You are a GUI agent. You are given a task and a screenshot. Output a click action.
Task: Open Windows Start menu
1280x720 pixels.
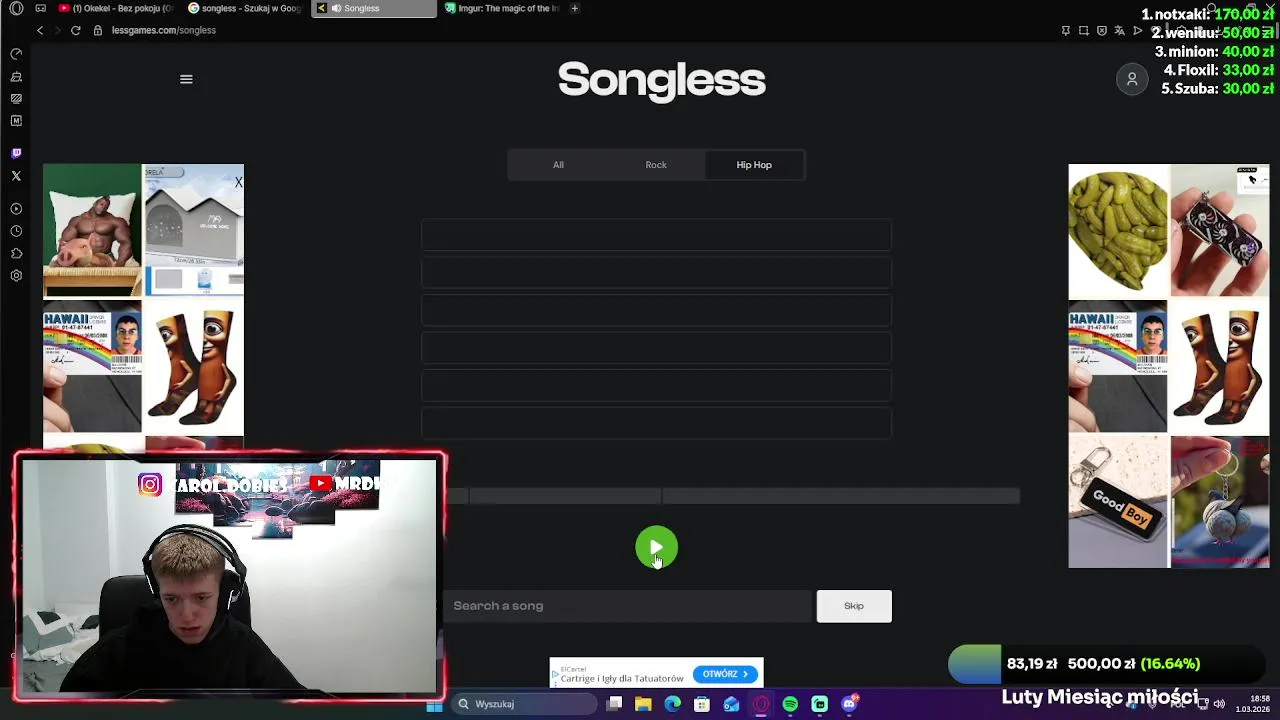coord(434,704)
